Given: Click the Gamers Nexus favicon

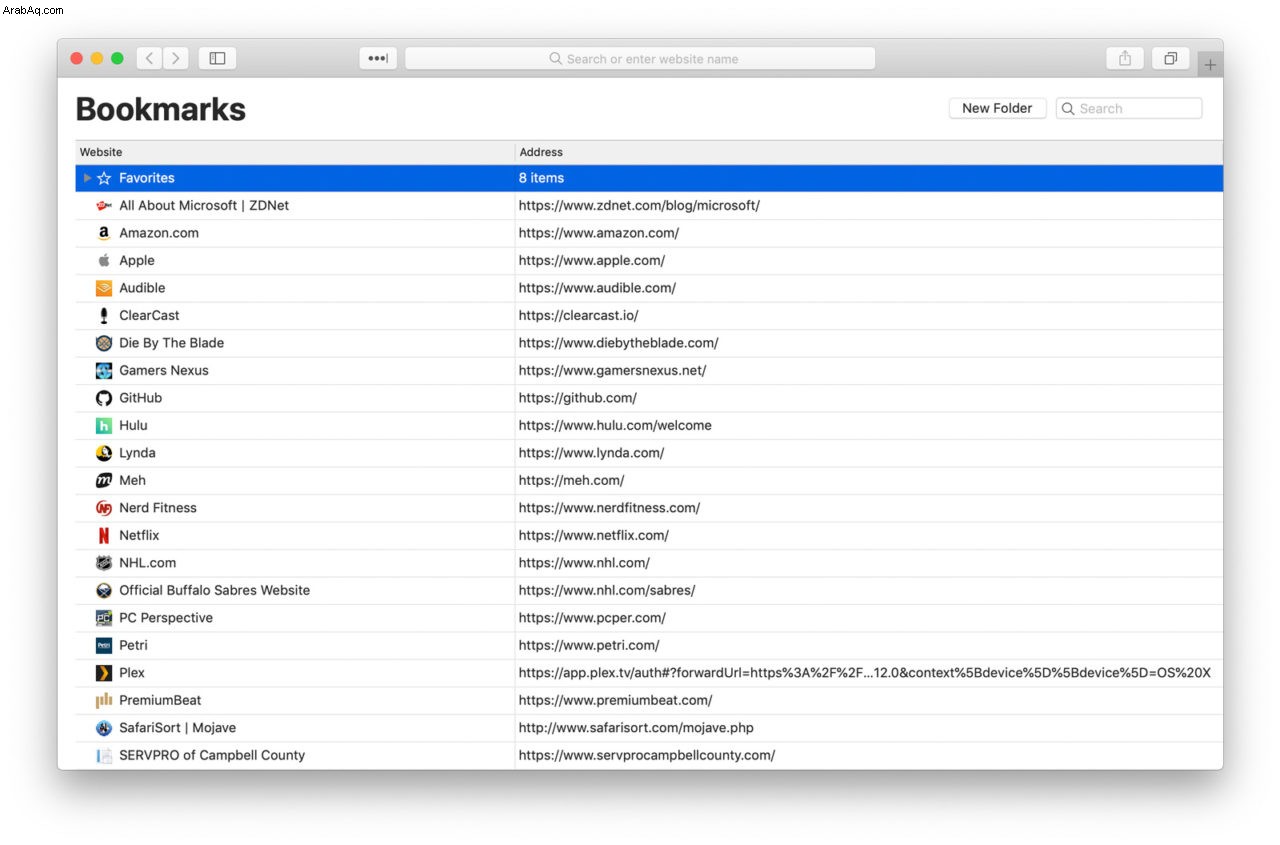Looking at the screenshot, I should pyautogui.click(x=104, y=371).
